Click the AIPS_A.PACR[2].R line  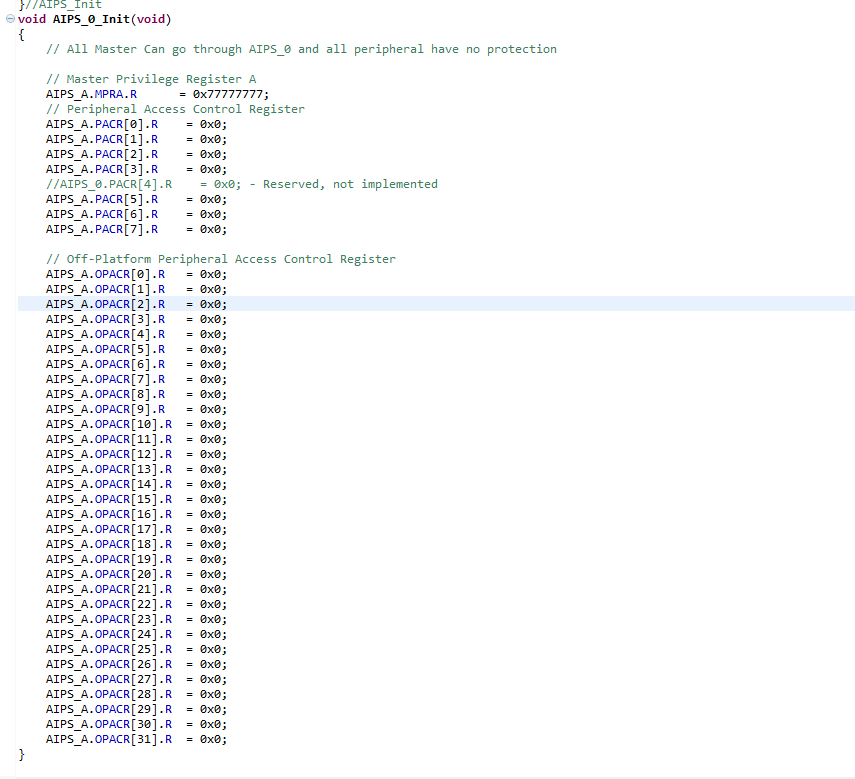pos(136,154)
